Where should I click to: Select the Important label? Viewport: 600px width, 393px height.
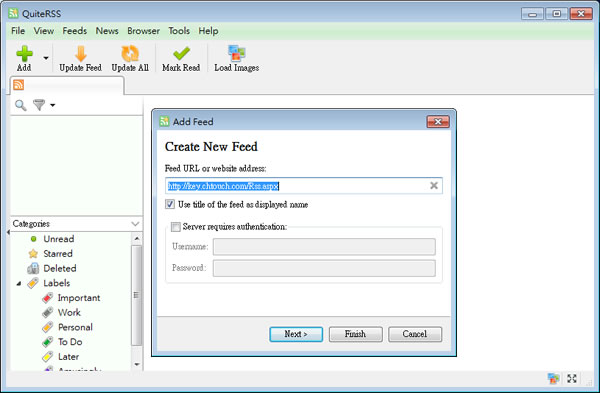pyautogui.click(x=79, y=298)
